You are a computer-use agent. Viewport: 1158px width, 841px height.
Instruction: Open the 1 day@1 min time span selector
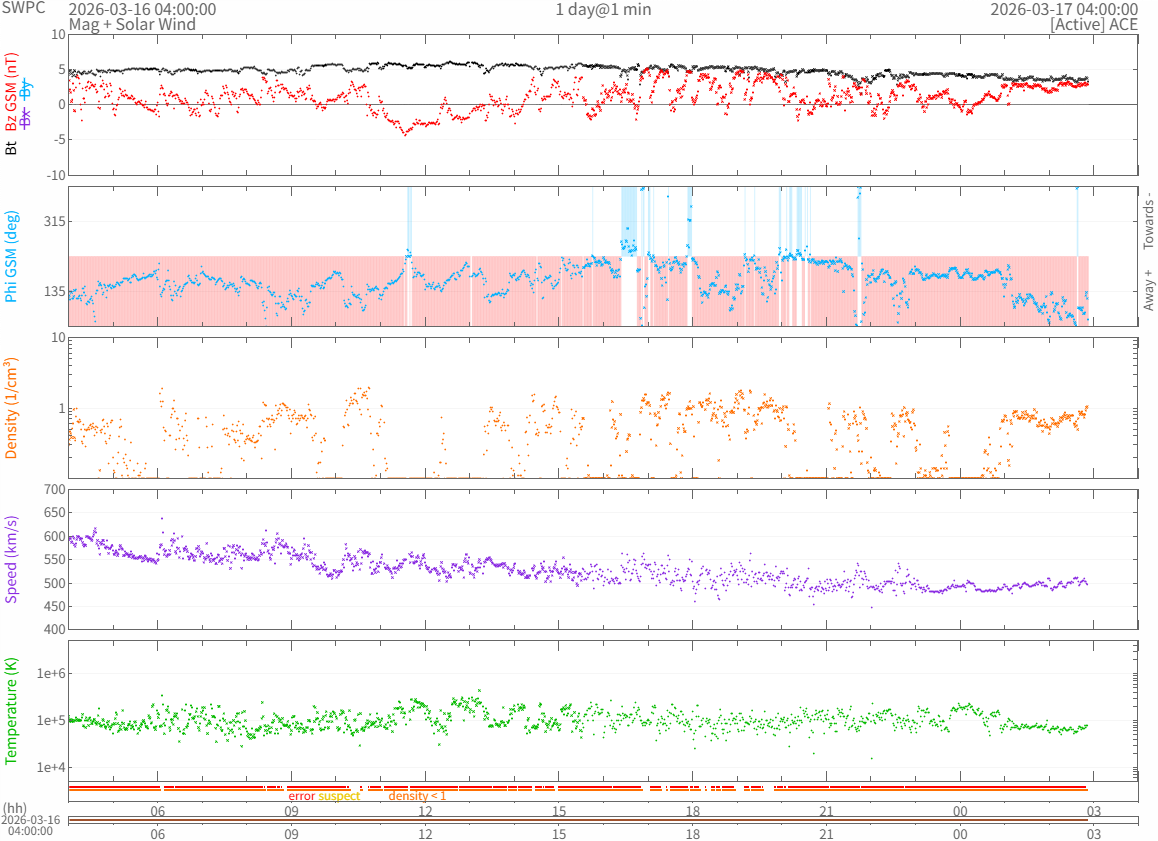pyautogui.click(x=603, y=9)
